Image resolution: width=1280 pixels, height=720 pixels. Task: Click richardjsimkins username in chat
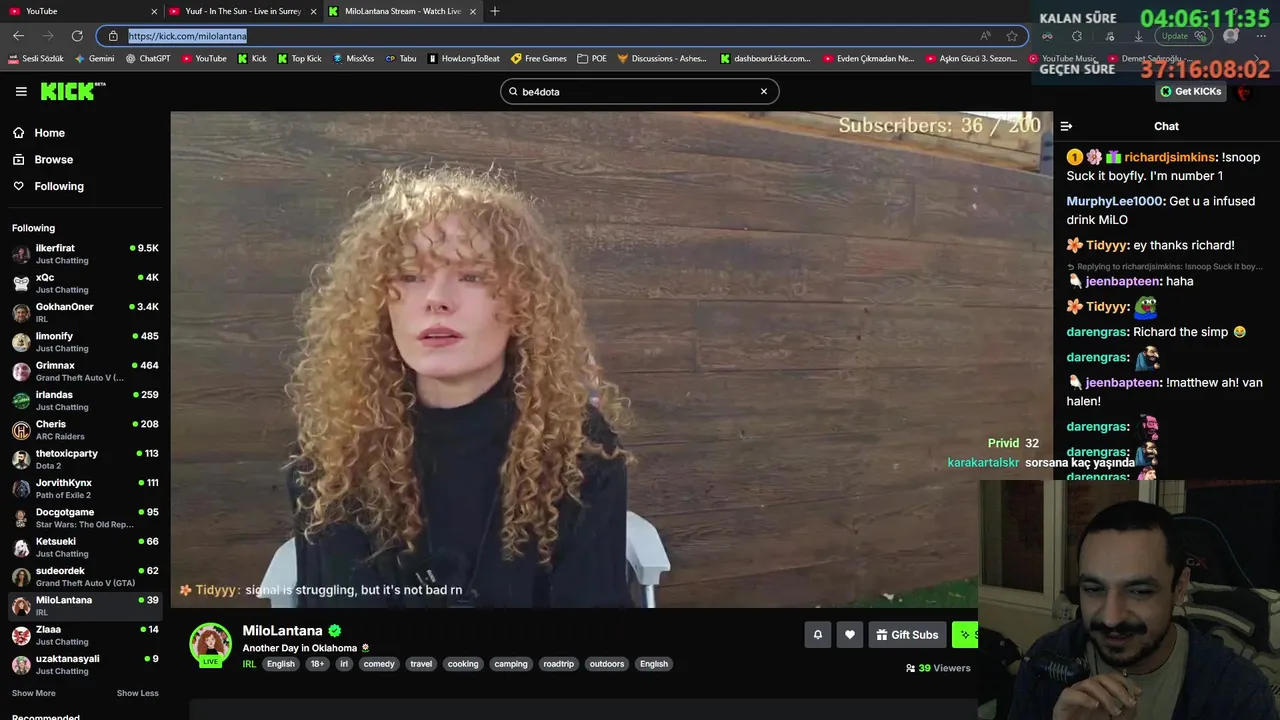click(1170, 157)
